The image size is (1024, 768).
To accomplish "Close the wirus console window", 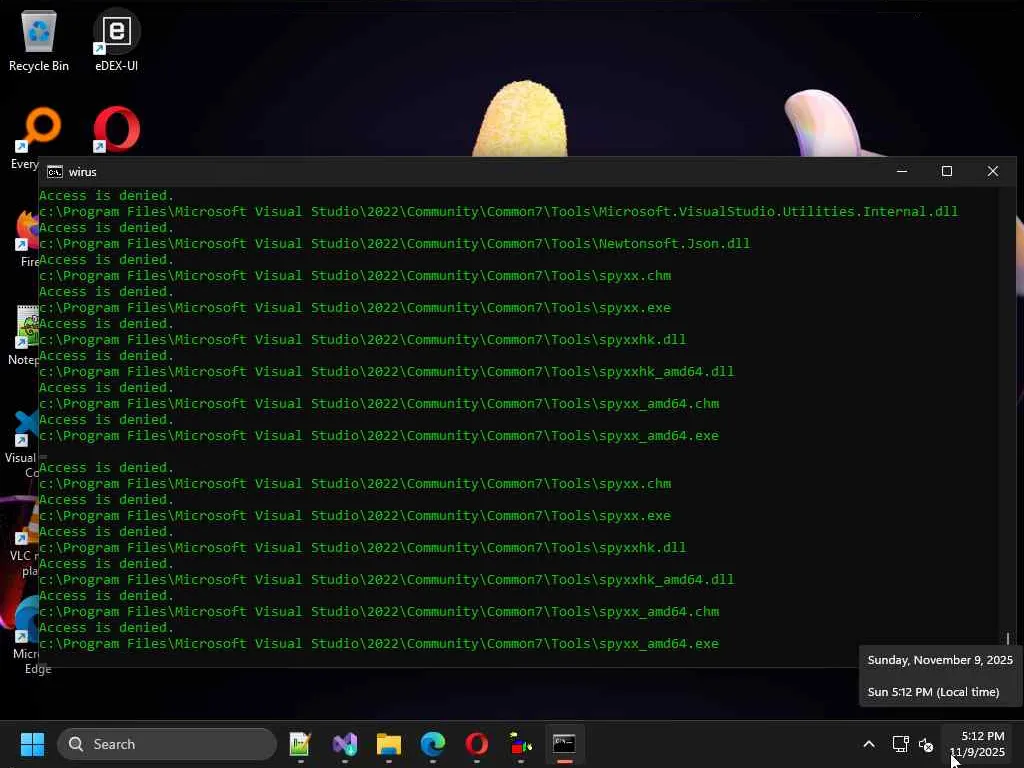I will point(993,171).
